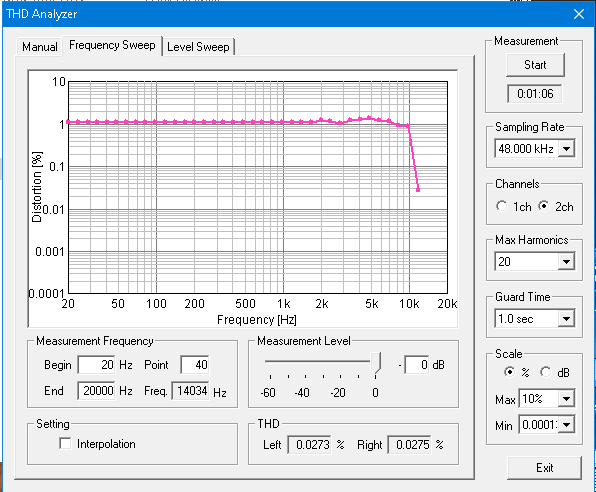This screenshot has width=596, height=492.
Task: Exit the THD Analyzer
Action: [x=544, y=468]
